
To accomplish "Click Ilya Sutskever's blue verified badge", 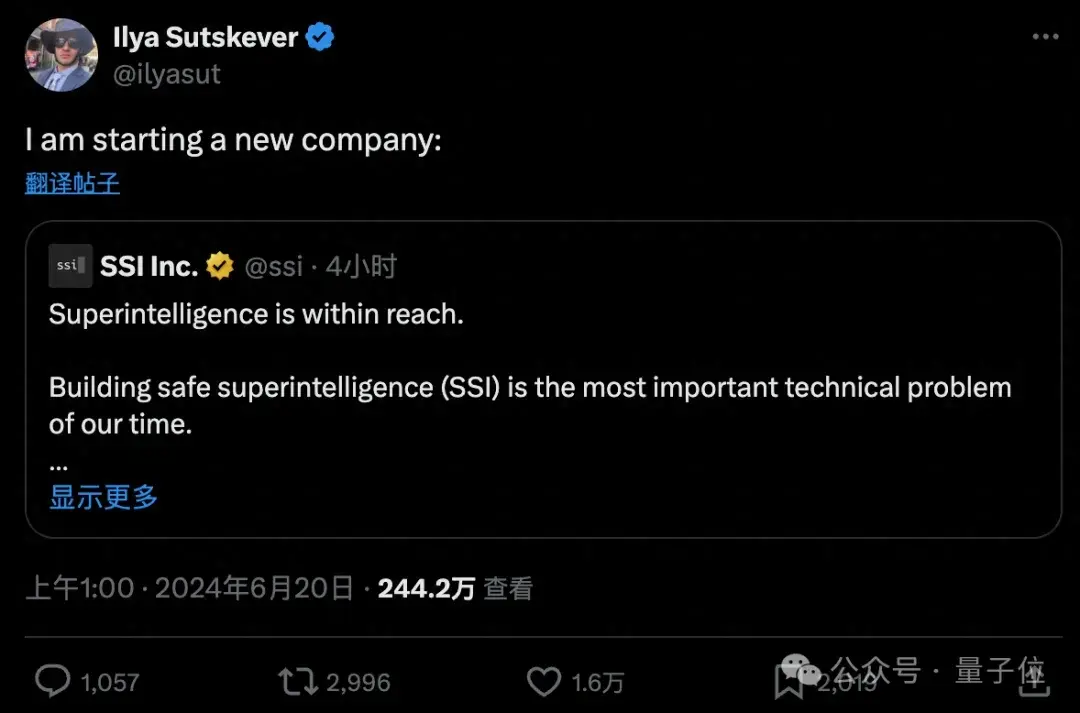I will (x=320, y=38).
